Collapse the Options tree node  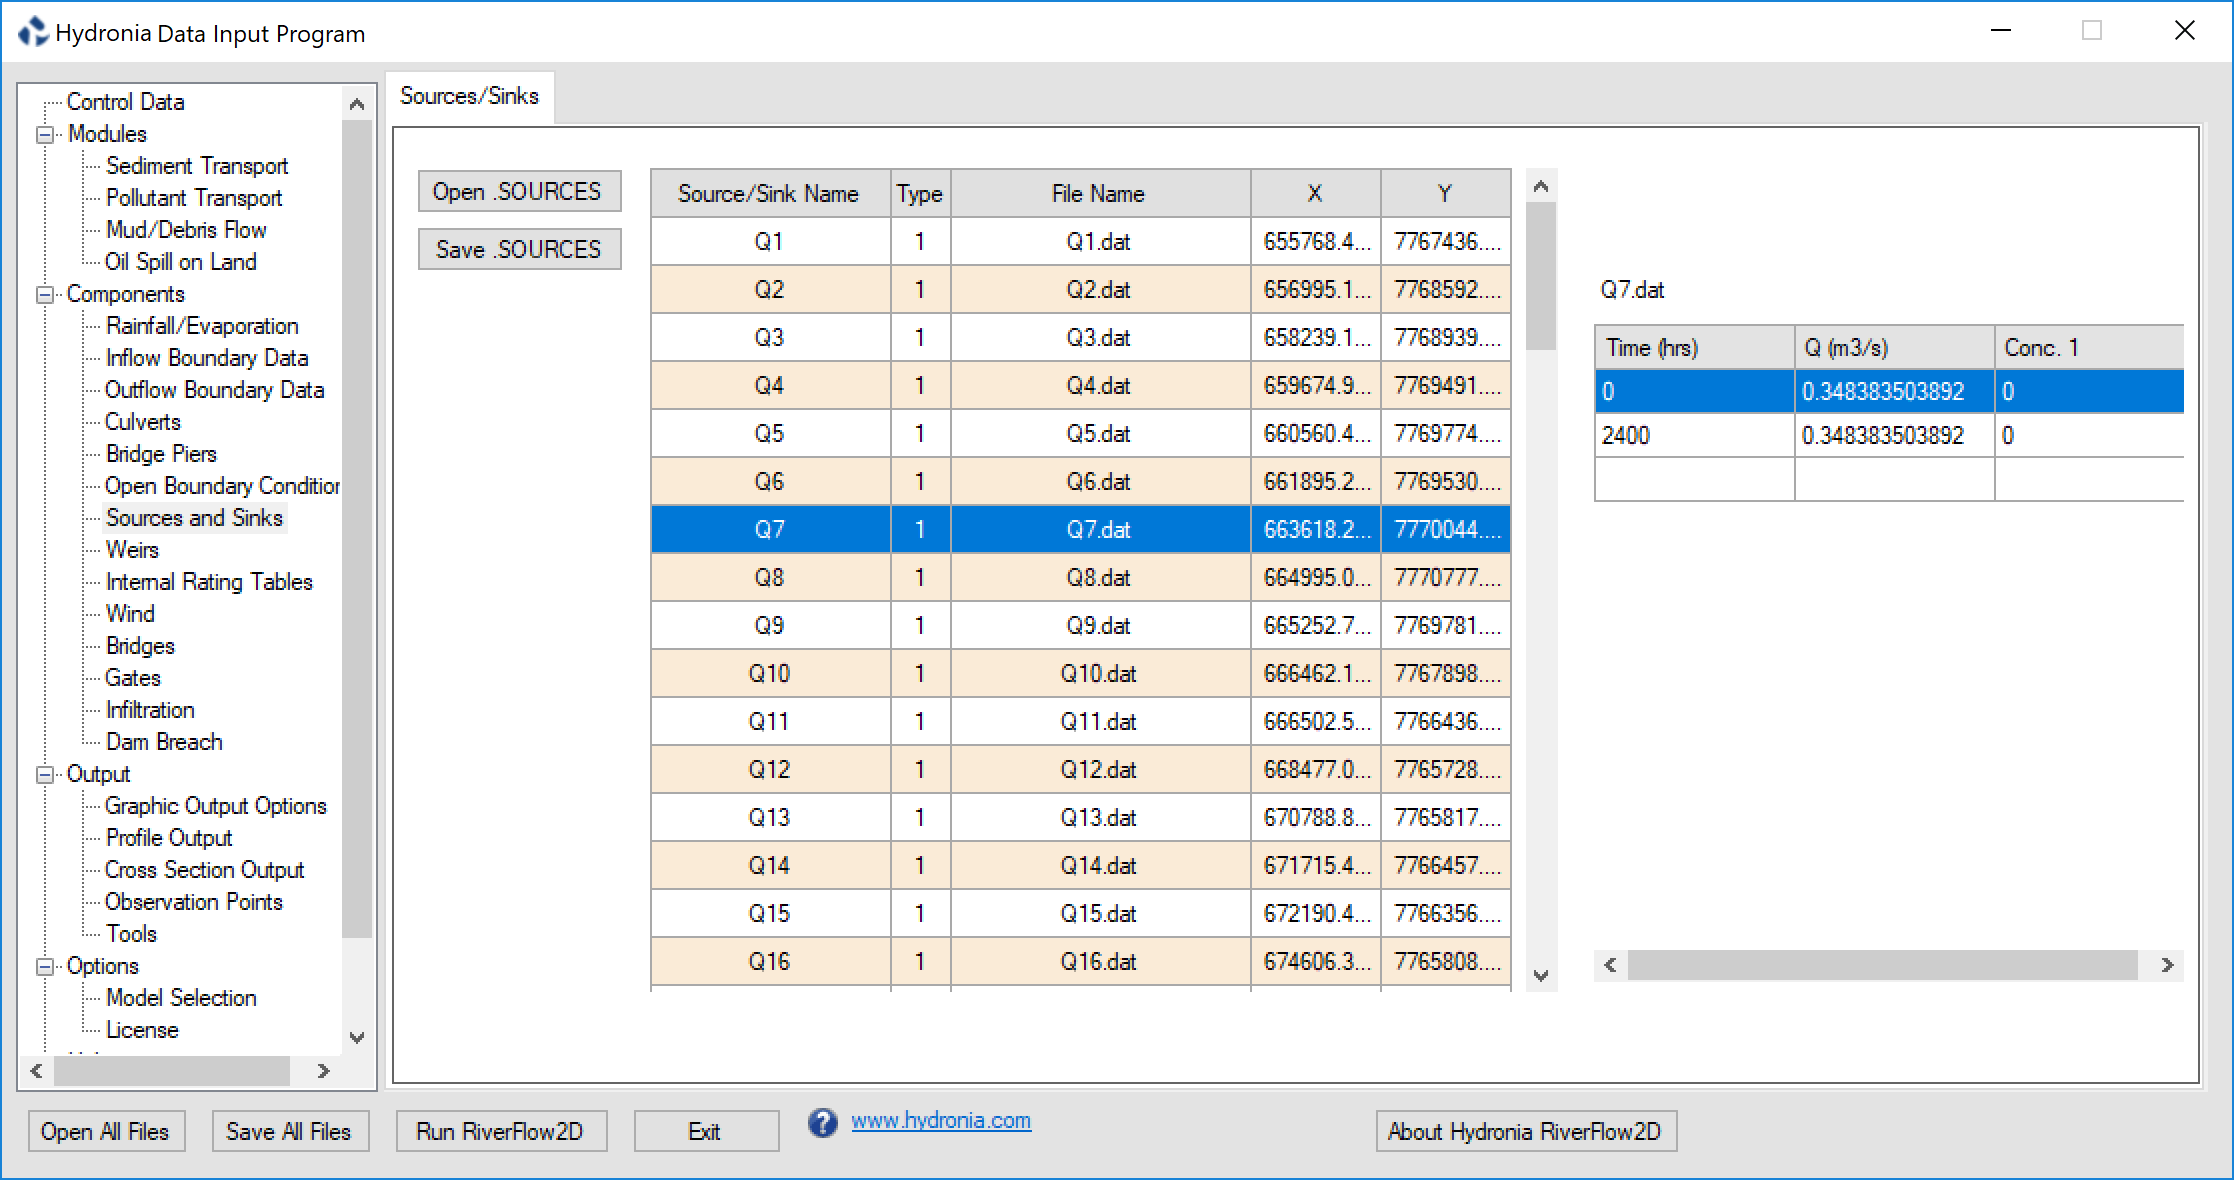(45, 966)
